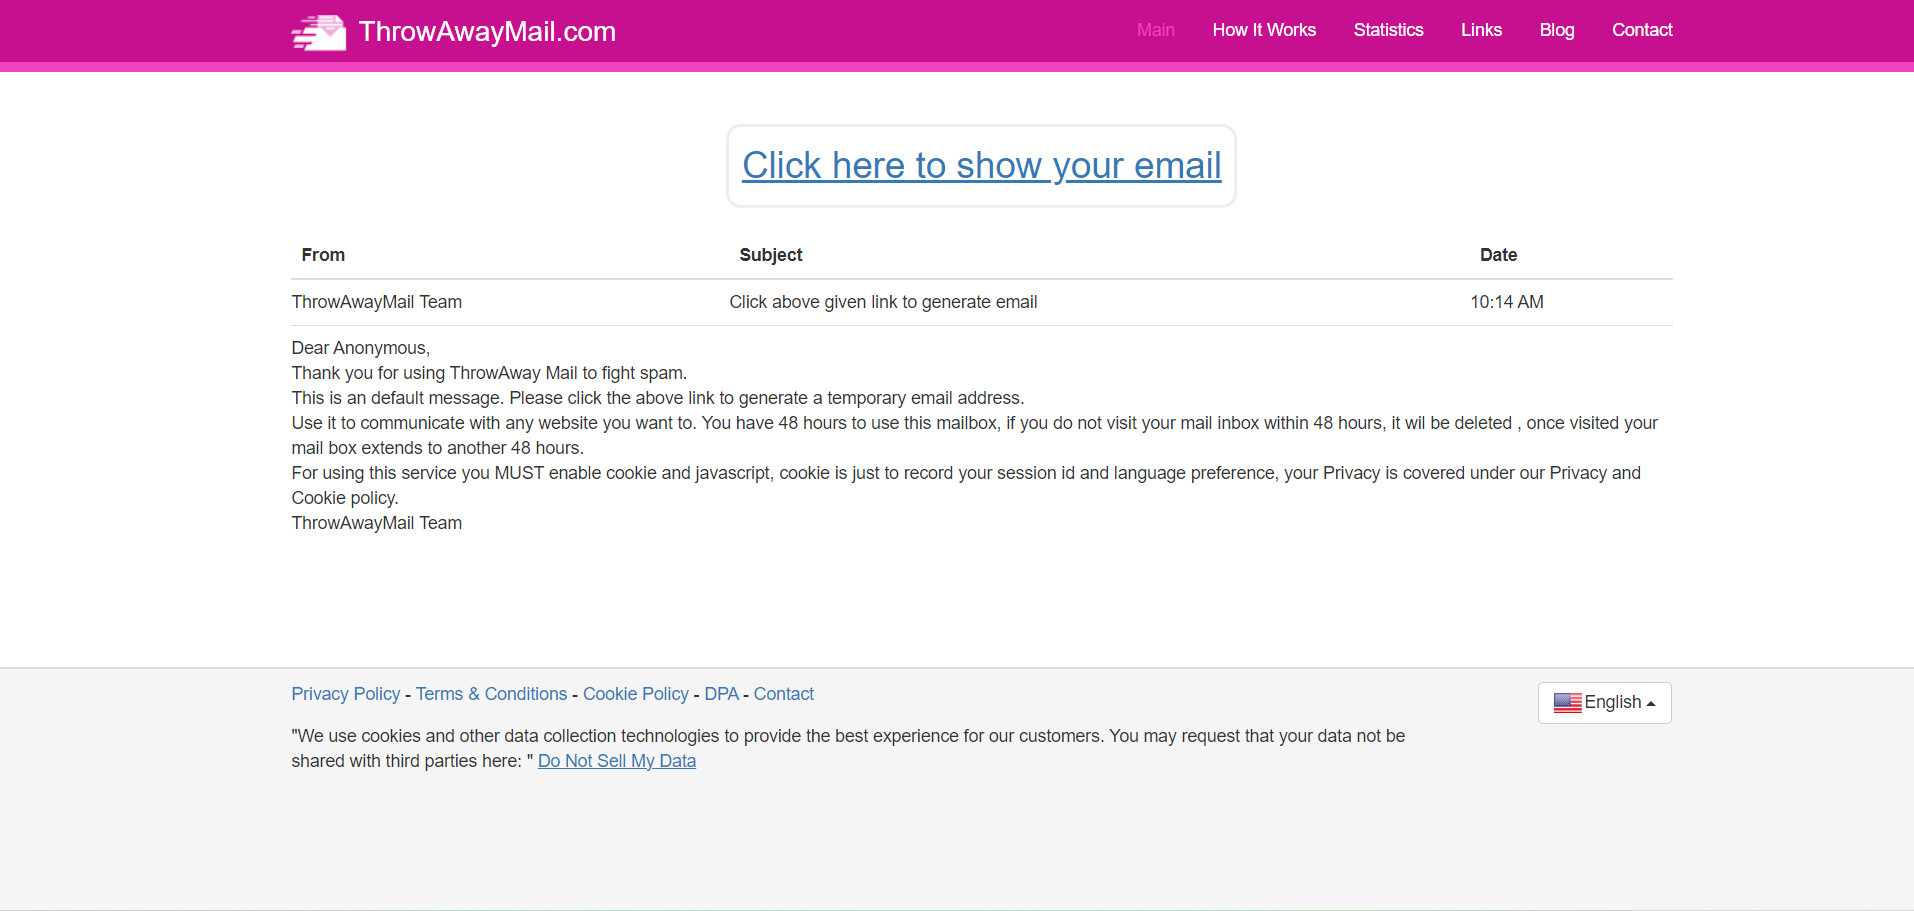Expand the English language dropdown

(x=1604, y=702)
